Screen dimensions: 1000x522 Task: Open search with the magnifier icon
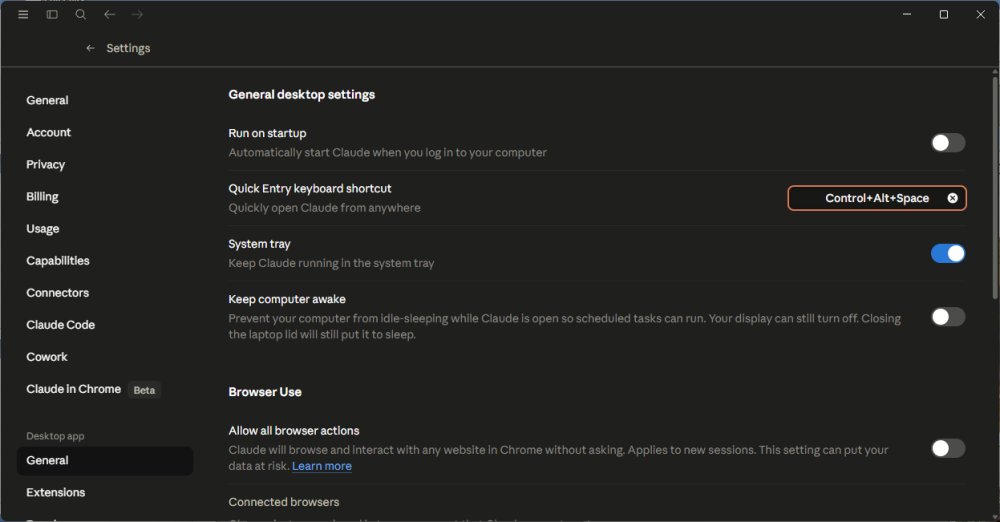pos(81,14)
